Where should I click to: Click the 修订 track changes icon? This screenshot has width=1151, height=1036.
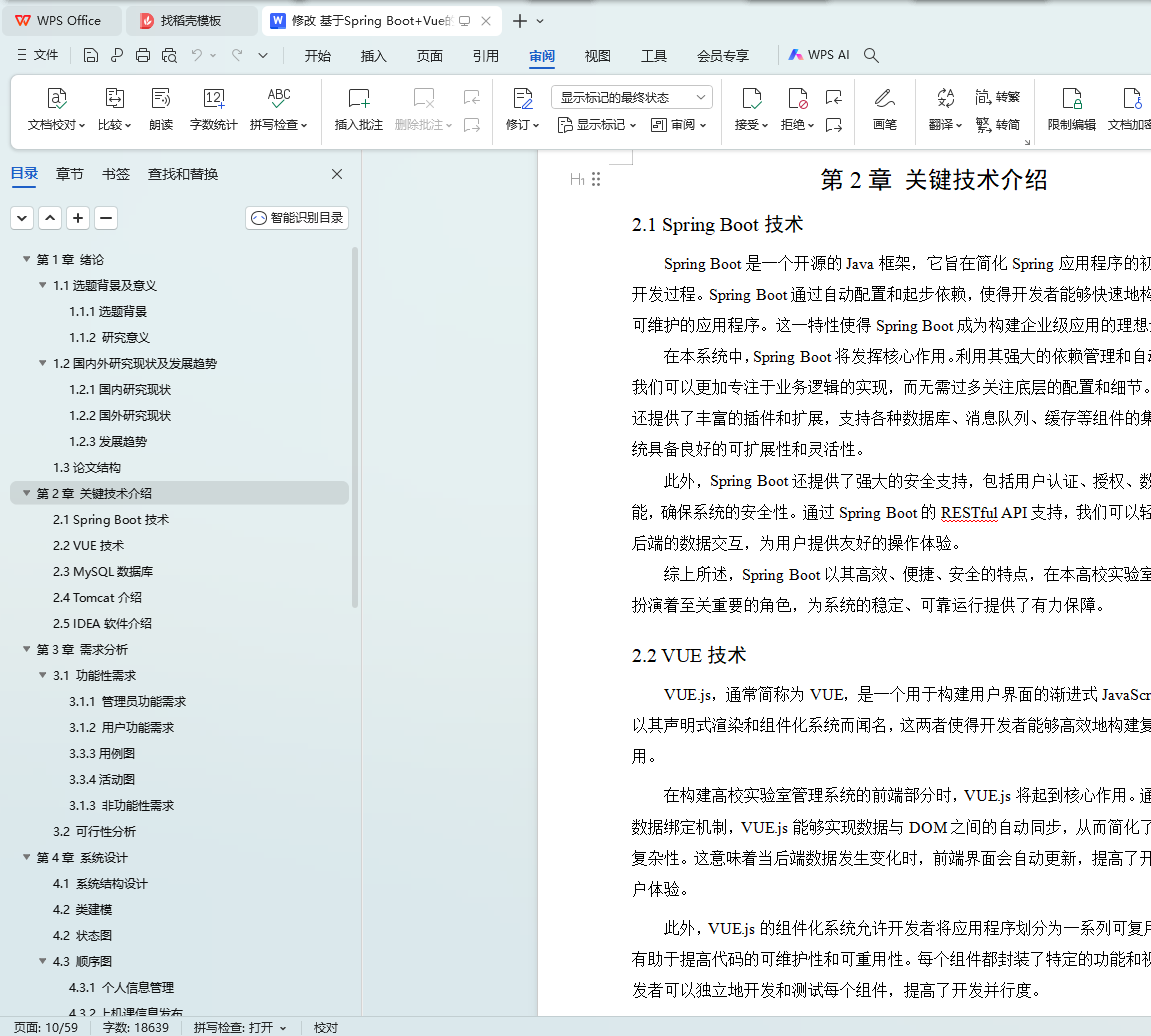(523, 98)
